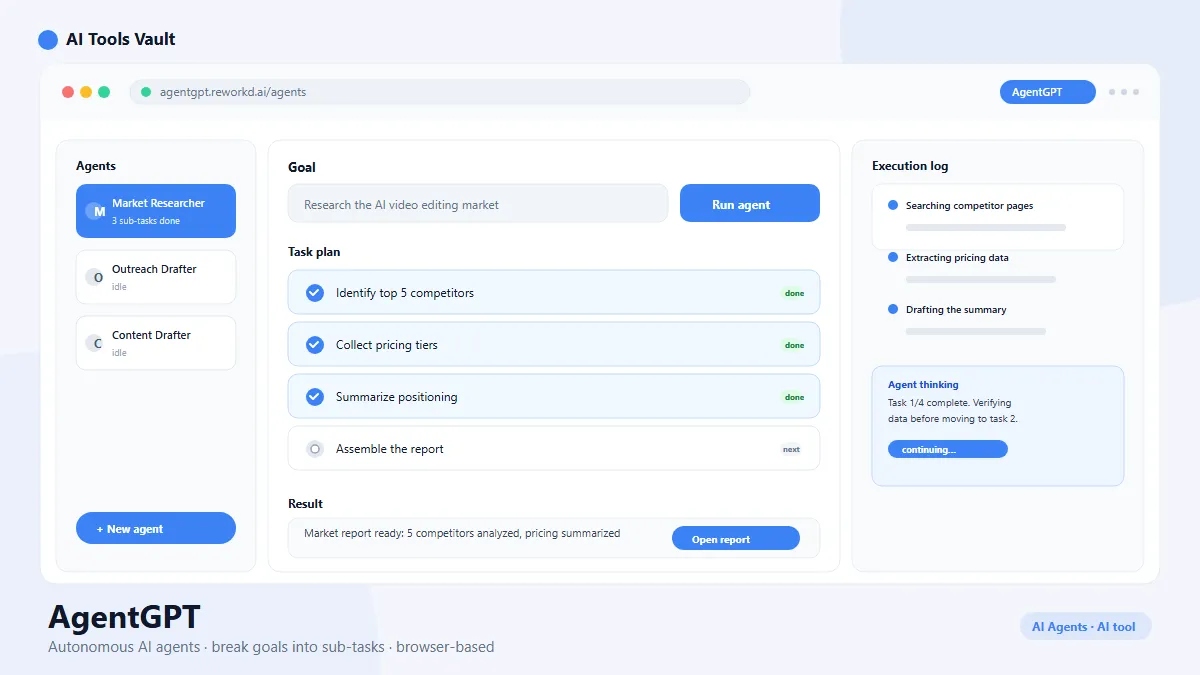This screenshot has width=1200, height=675.
Task: Click the blue dot beside Searching competitor pages
Action: [893, 205]
